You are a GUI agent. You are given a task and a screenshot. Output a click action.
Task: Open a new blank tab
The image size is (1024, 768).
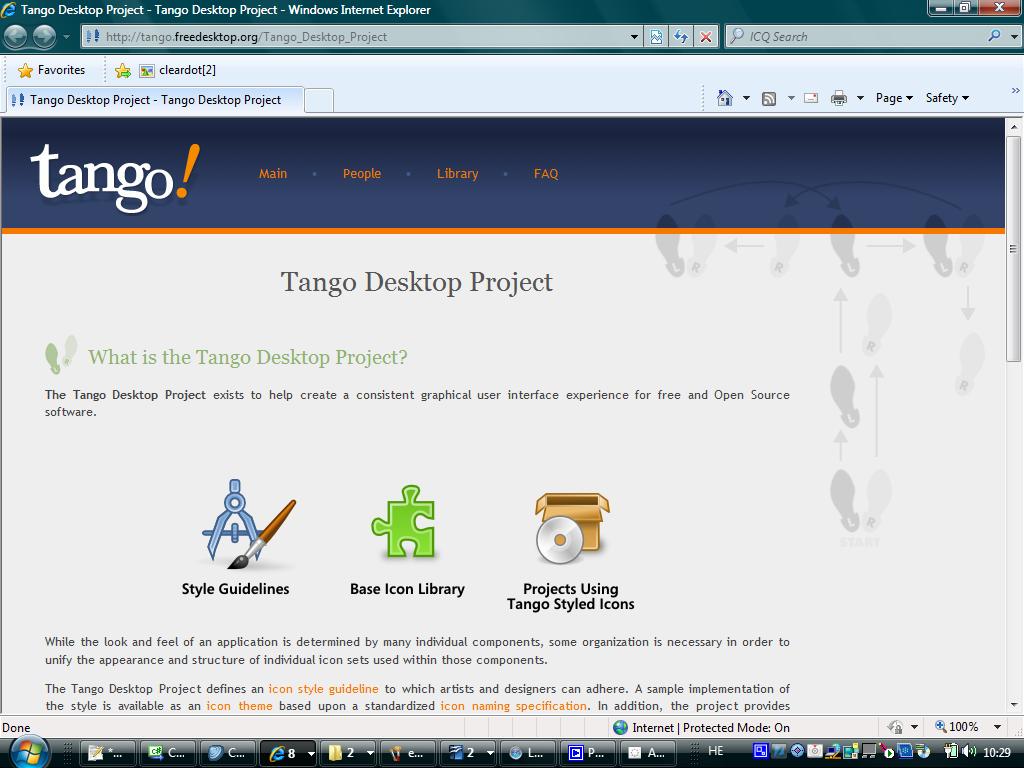[319, 101]
